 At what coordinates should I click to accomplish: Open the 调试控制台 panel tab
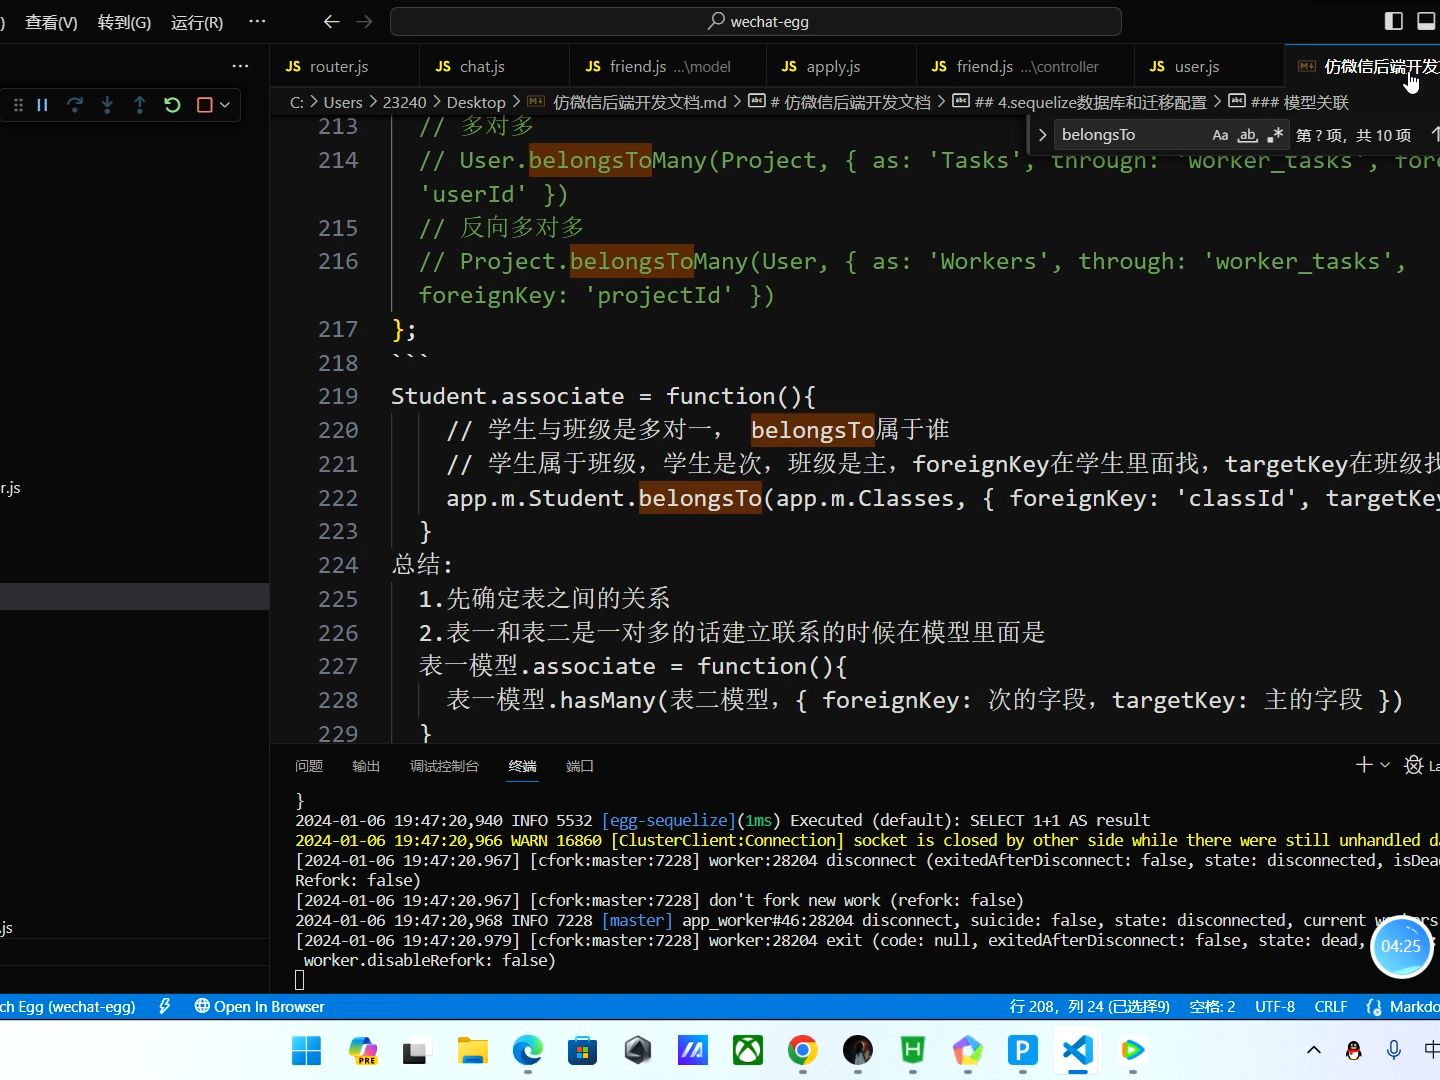point(444,766)
